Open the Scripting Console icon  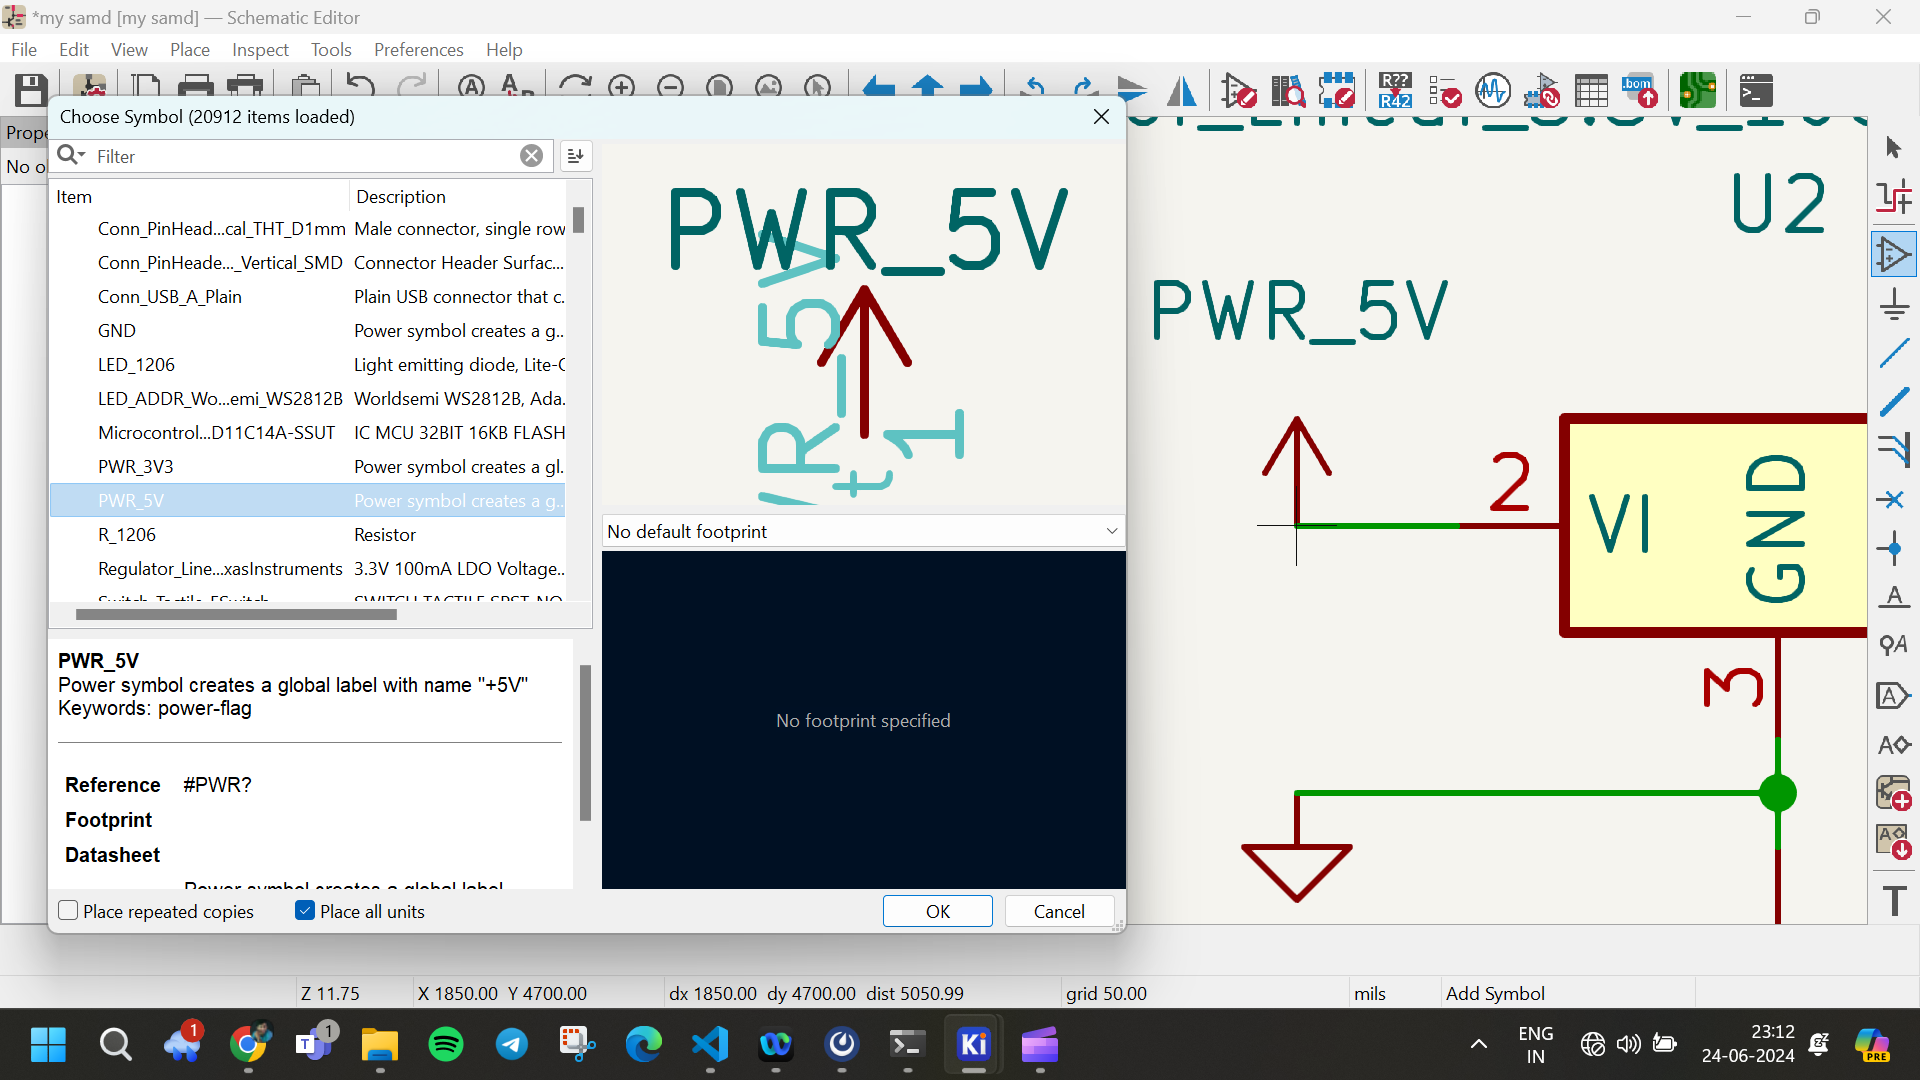click(1756, 90)
